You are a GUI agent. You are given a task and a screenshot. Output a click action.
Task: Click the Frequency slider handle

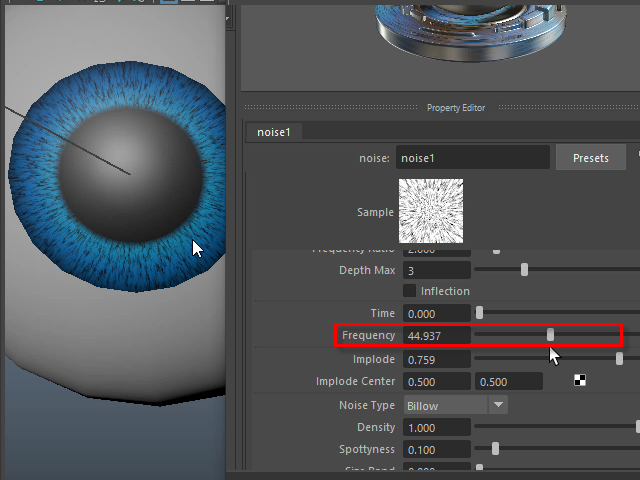(550, 335)
